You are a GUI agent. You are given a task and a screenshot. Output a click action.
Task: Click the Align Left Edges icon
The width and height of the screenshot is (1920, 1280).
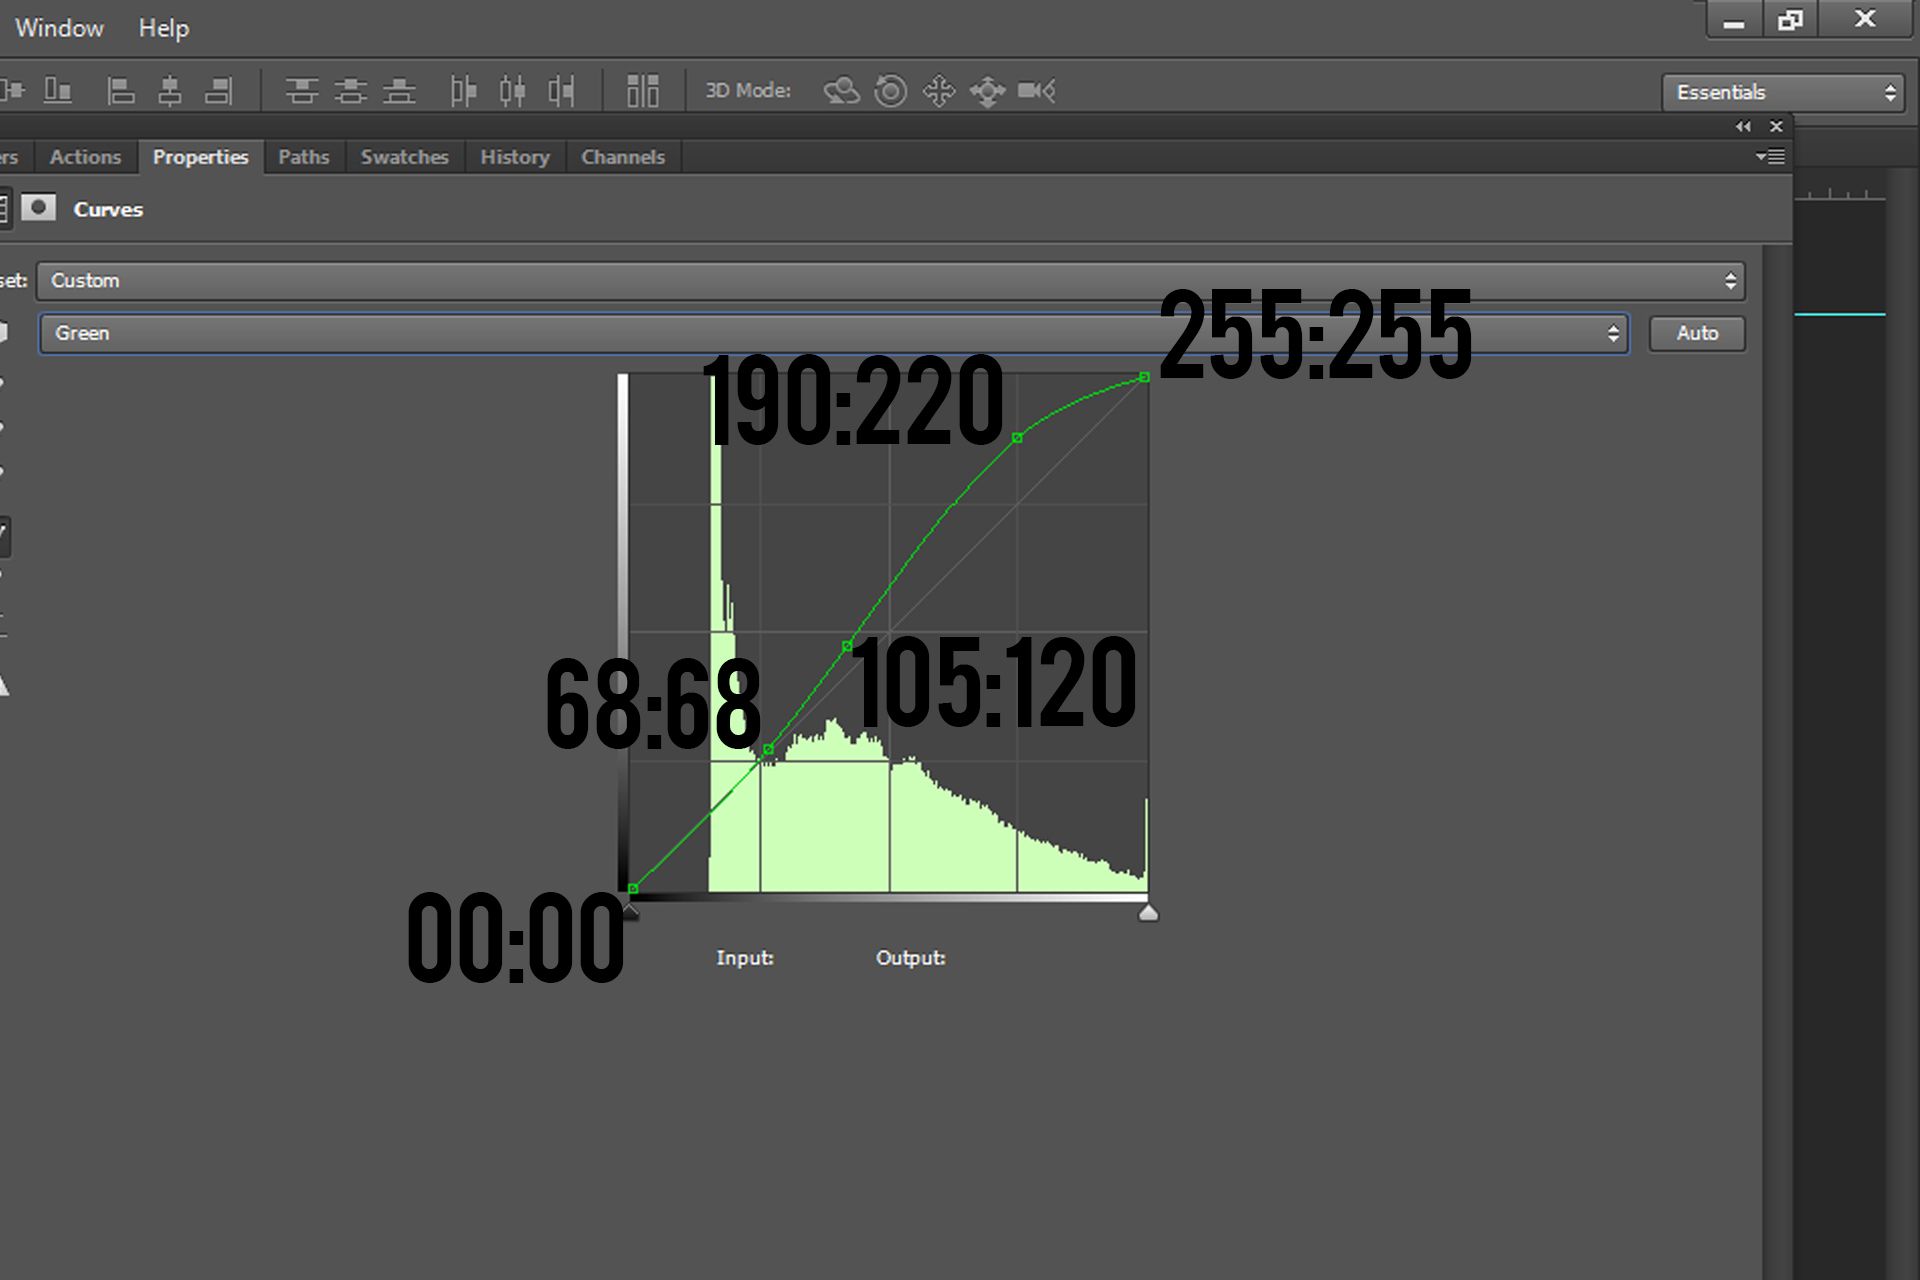(121, 91)
